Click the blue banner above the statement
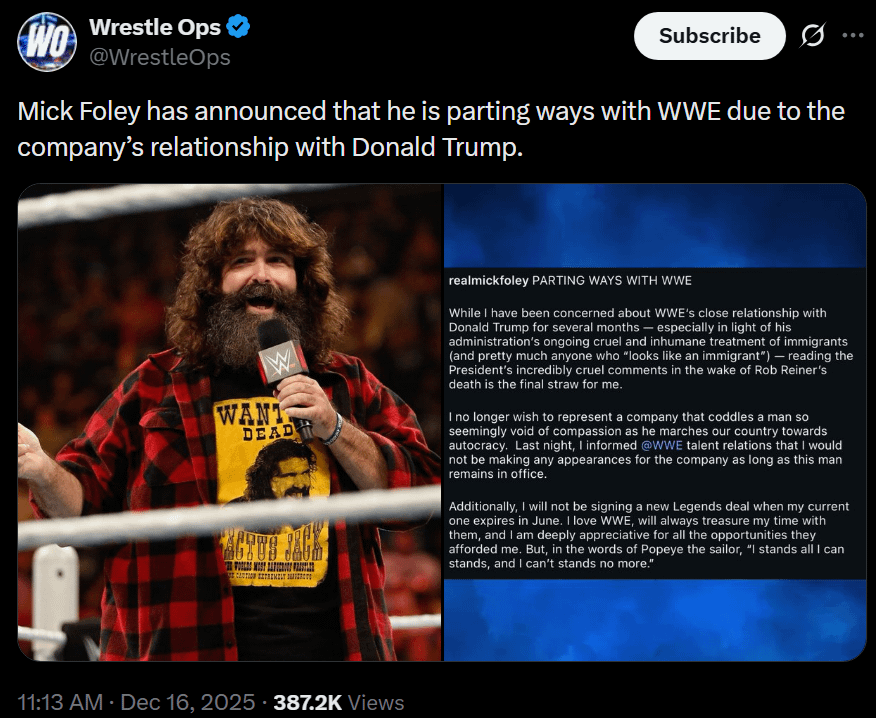Image resolution: width=876 pixels, height=718 pixels. [655, 226]
